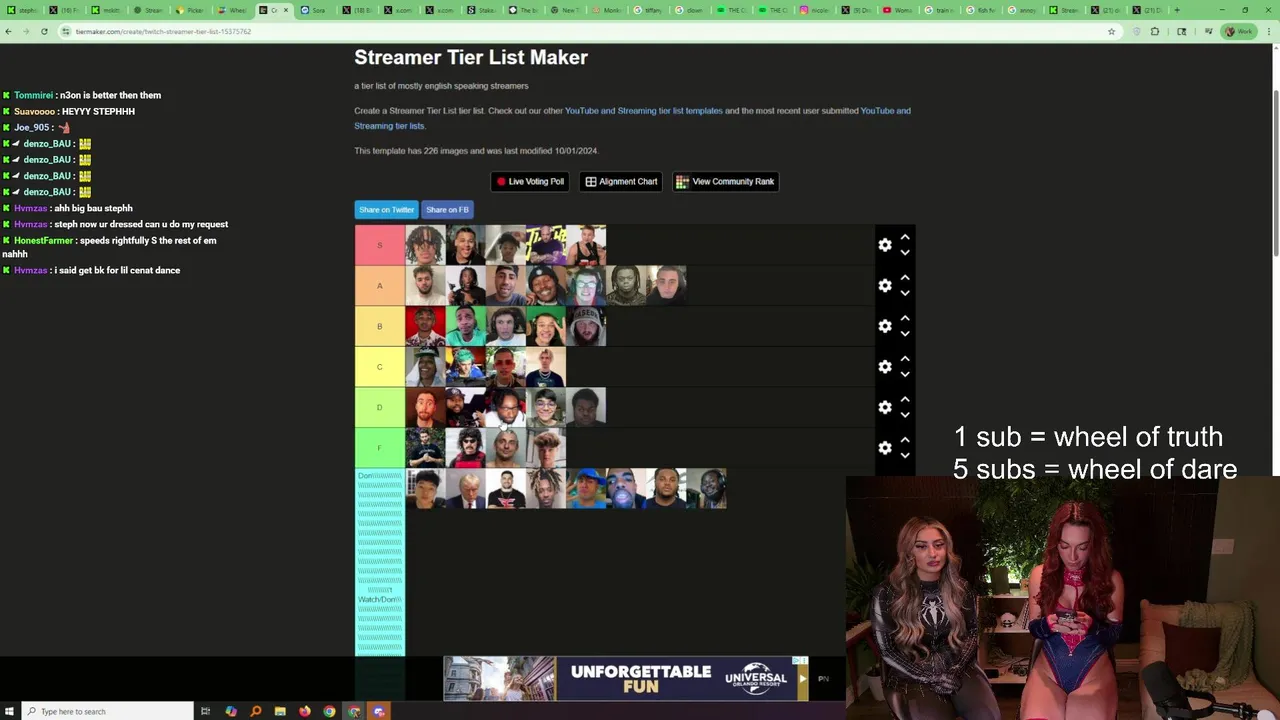Click the taskbar search box
The height and width of the screenshot is (720, 1280).
tap(105, 711)
